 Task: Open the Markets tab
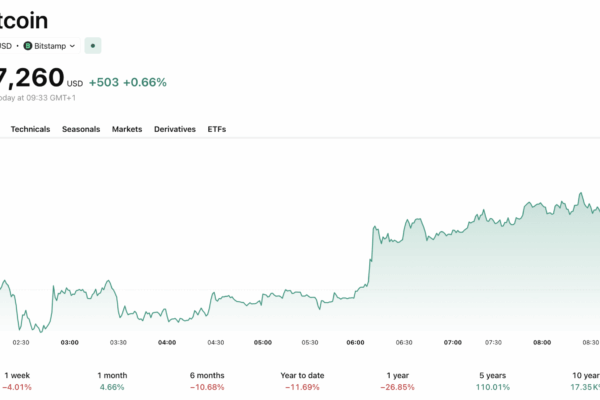coord(127,129)
